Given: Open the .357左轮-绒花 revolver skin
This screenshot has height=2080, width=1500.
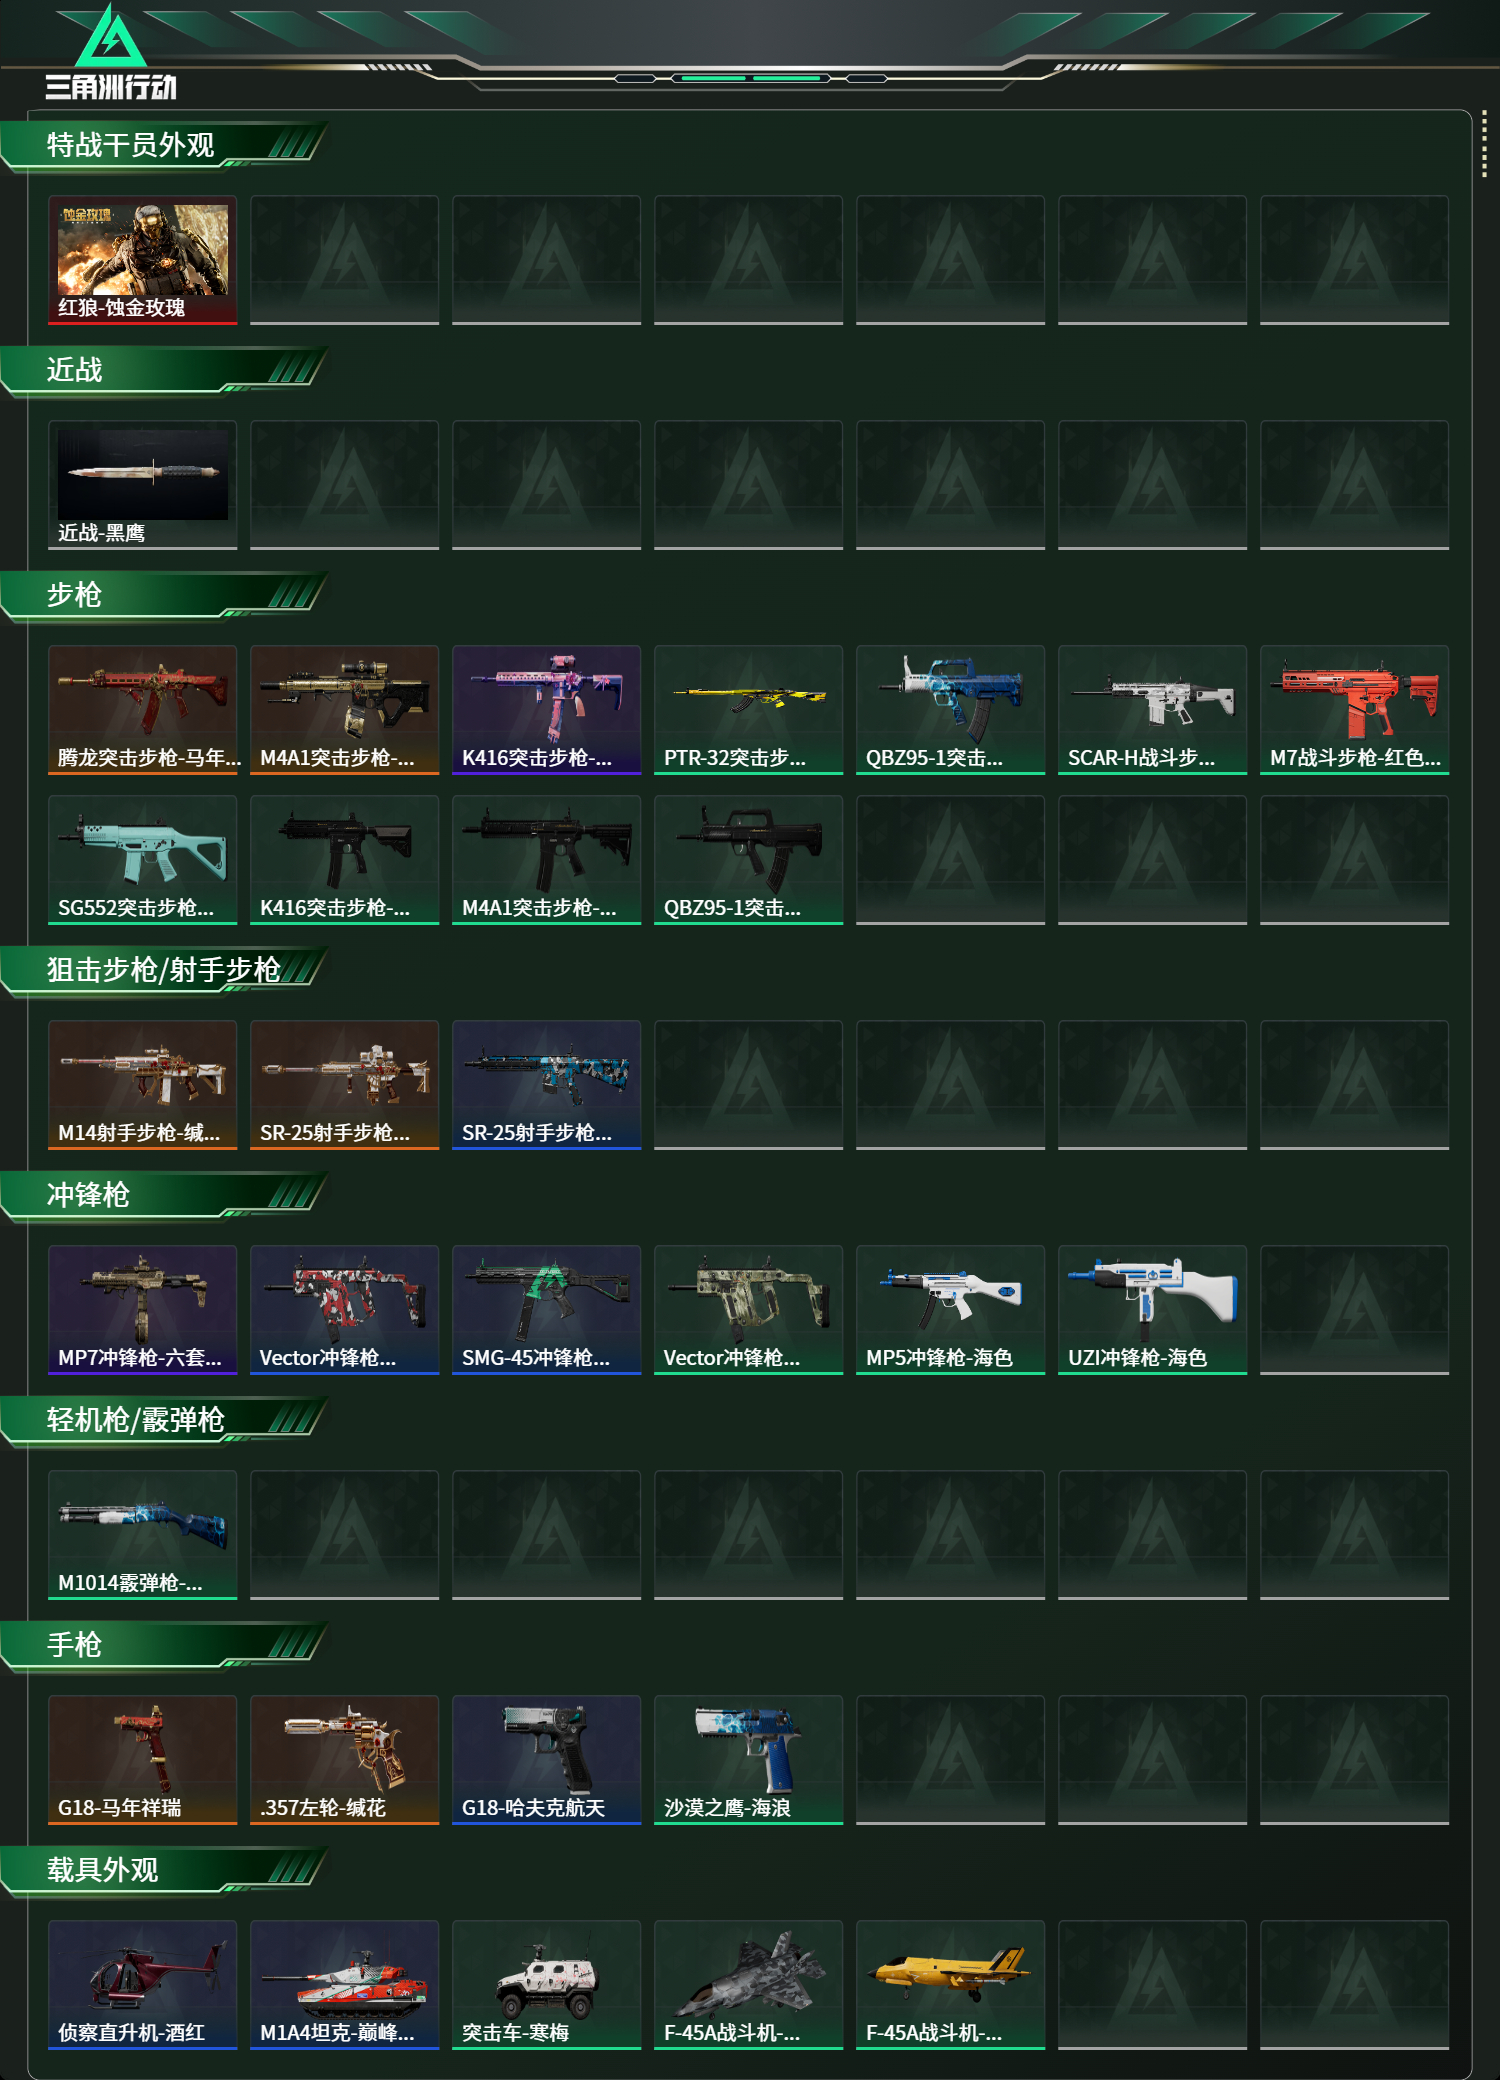Looking at the screenshot, I should click(344, 1760).
